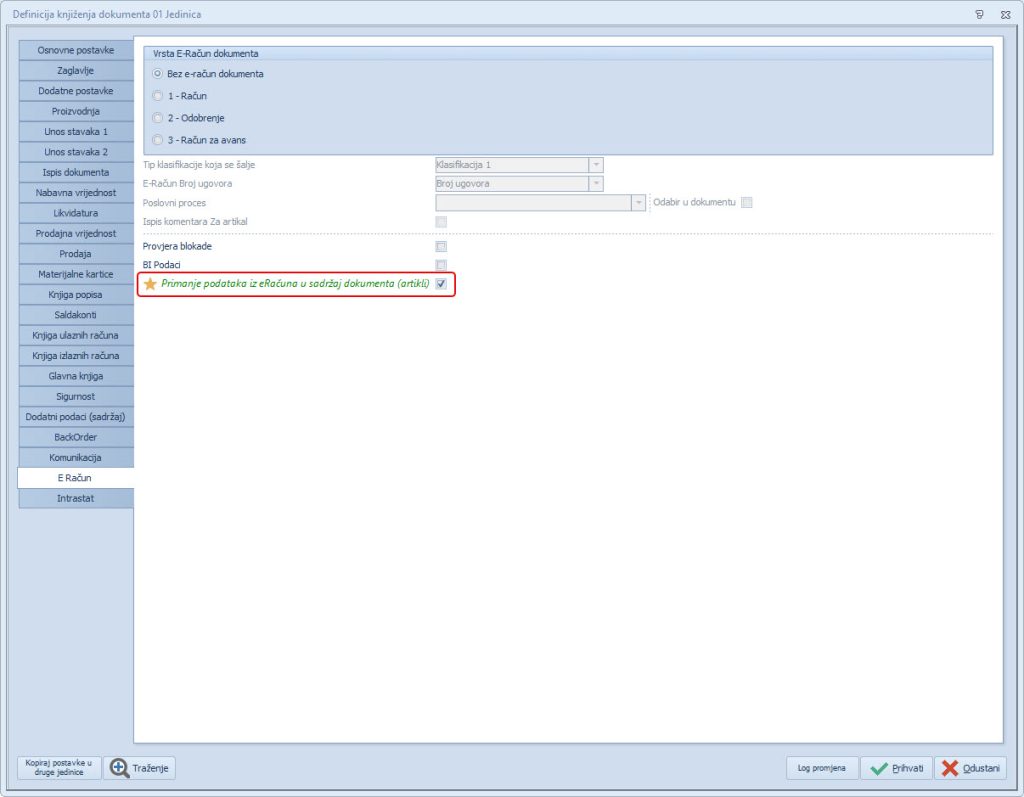Select '3 - Račun za avans' option

(x=158, y=140)
